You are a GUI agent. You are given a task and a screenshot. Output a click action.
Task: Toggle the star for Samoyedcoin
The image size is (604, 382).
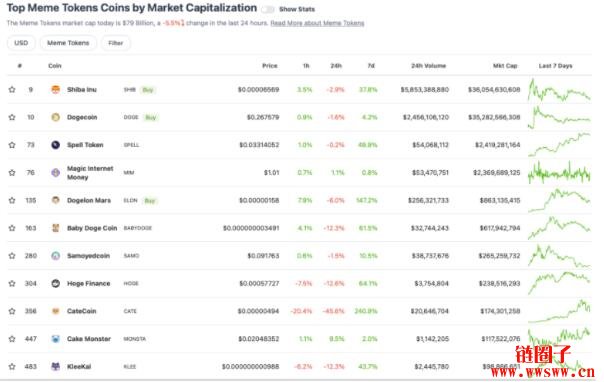coord(12,256)
